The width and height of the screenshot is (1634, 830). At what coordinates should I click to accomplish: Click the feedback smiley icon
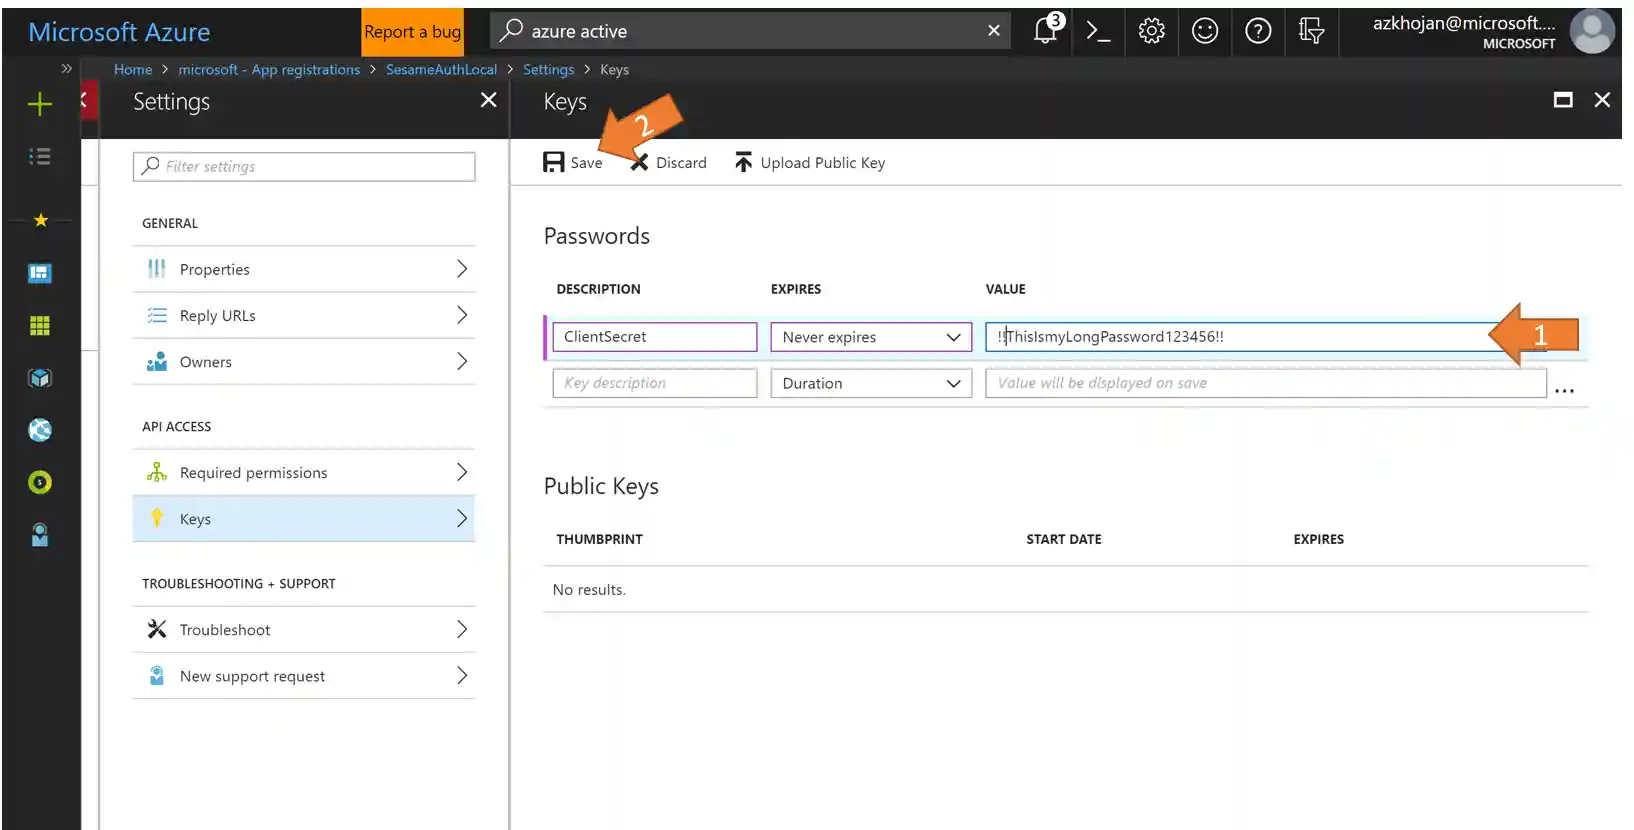[1205, 31]
